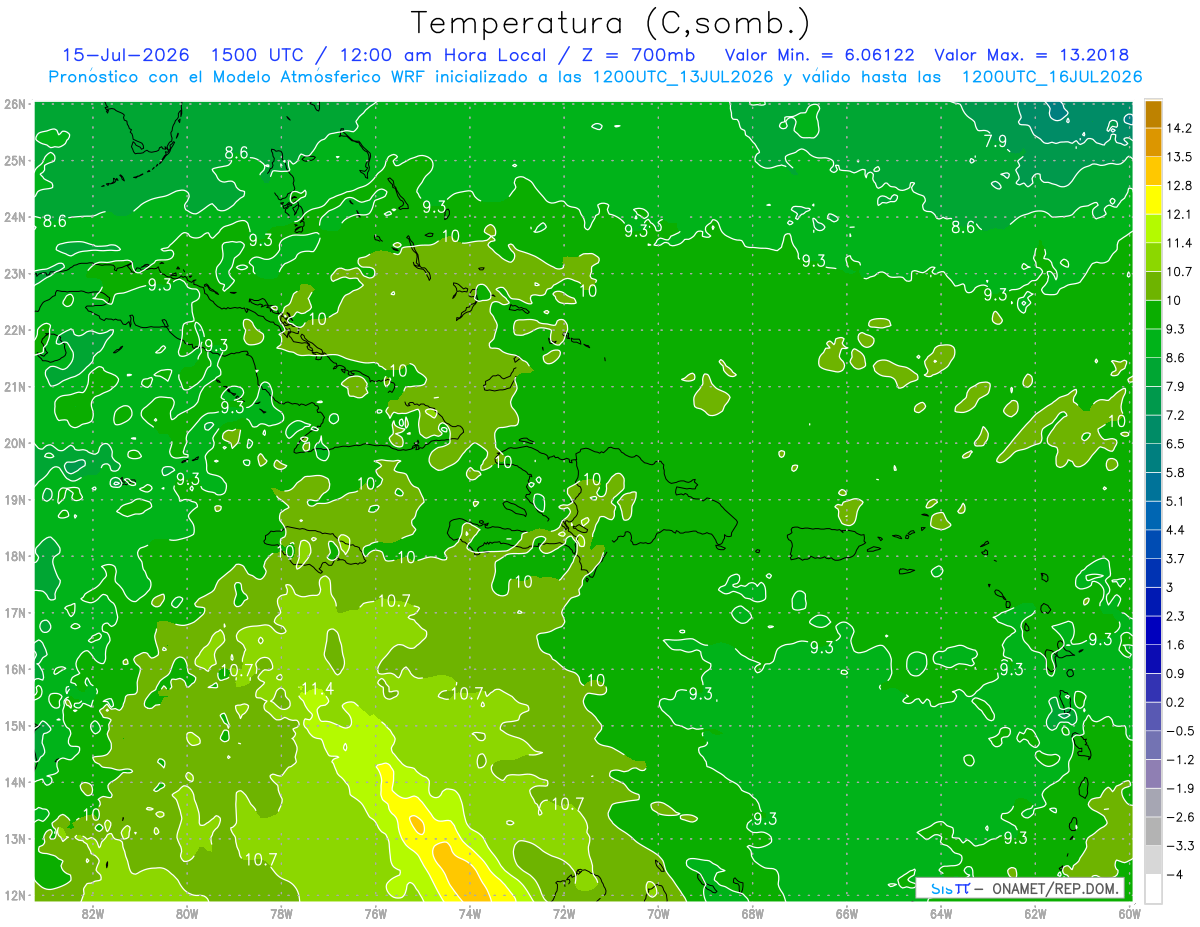Click the "ONAMET/REP.DOM." credit label

[1056, 888]
